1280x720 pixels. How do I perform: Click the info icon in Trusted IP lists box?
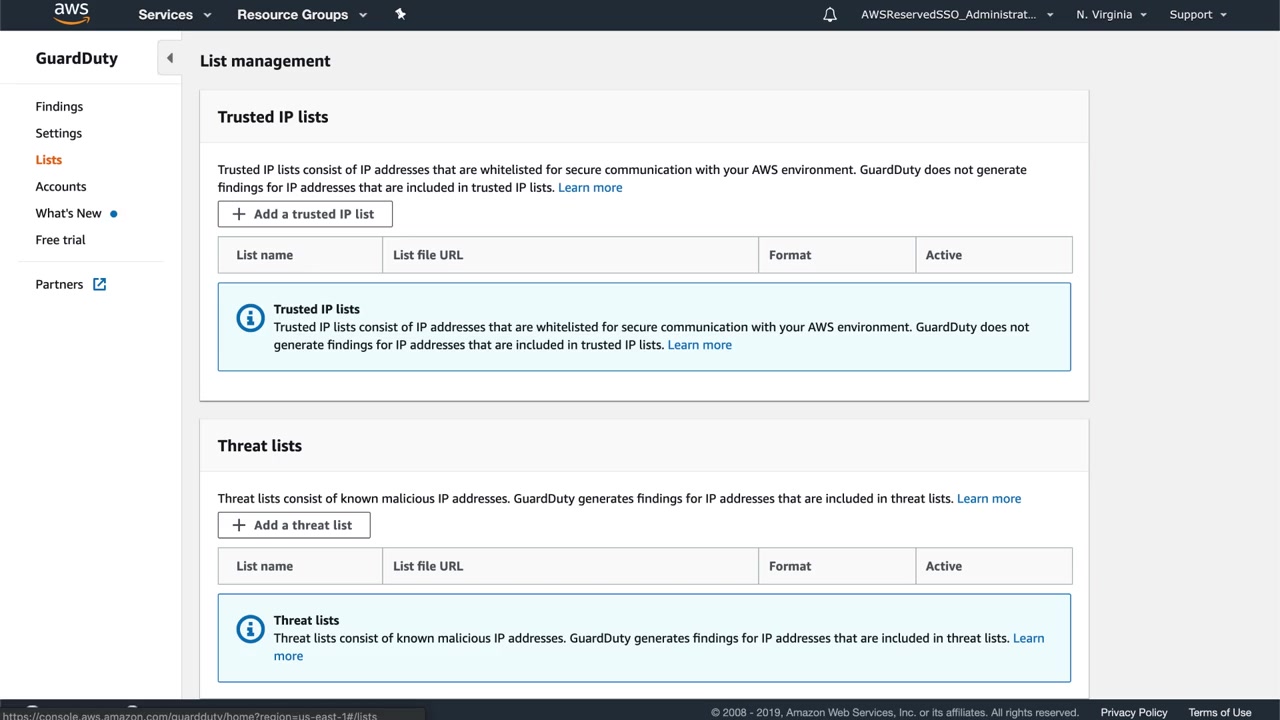249,318
